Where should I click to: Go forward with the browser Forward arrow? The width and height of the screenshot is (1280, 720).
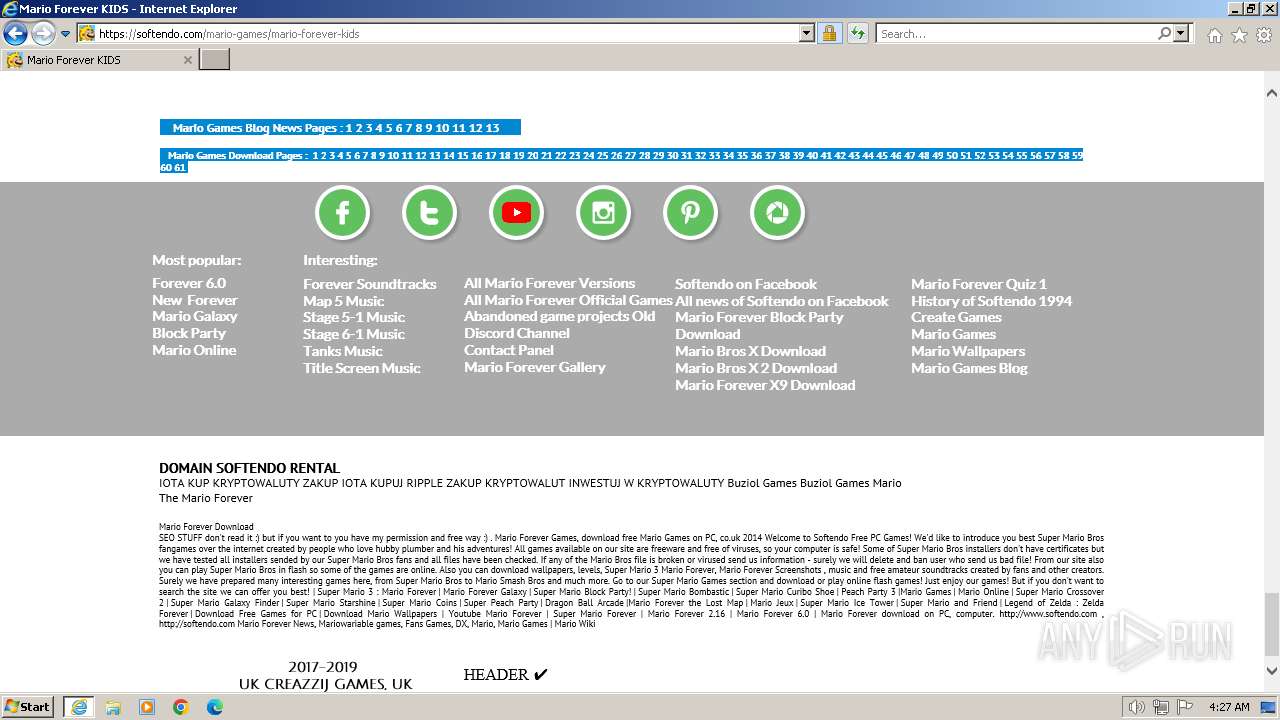pyautogui.click(x=43, y=33)
